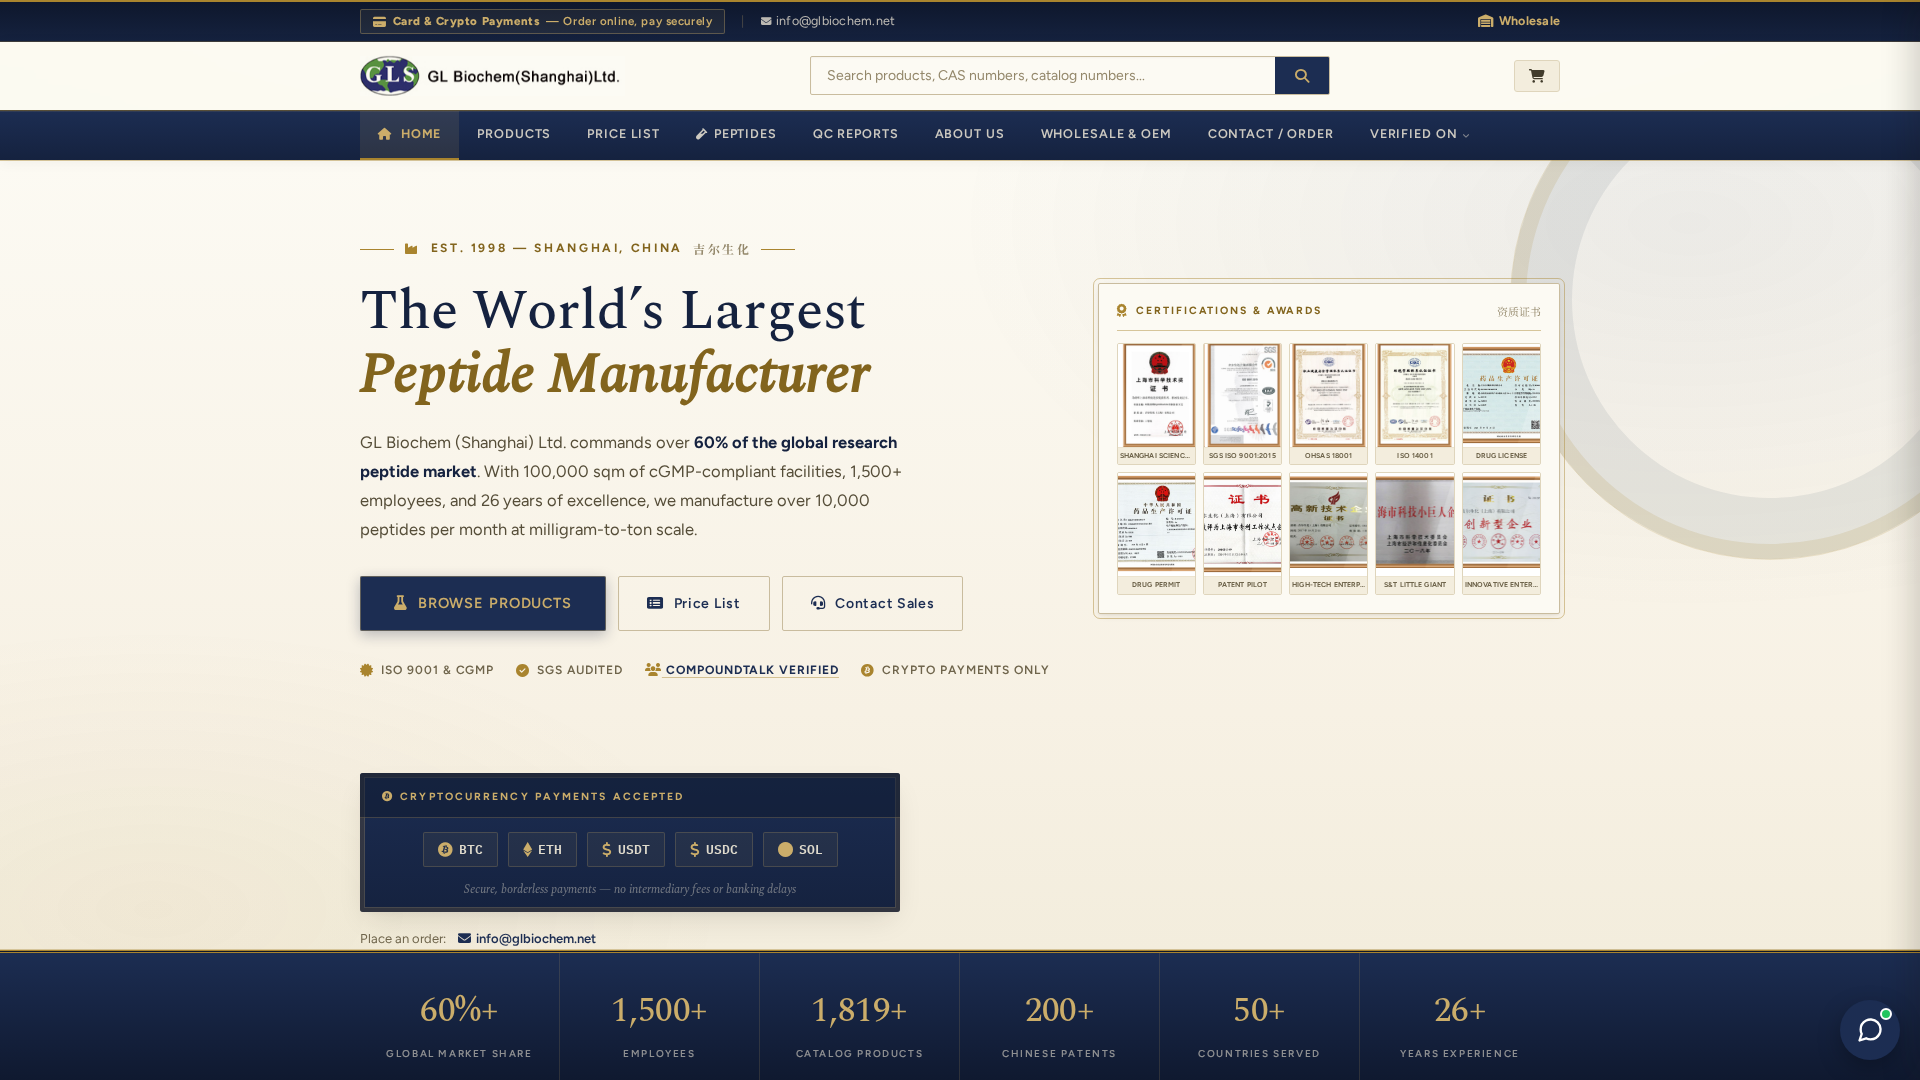View S&T Little Giant certificate

(x=1414, y=533)
